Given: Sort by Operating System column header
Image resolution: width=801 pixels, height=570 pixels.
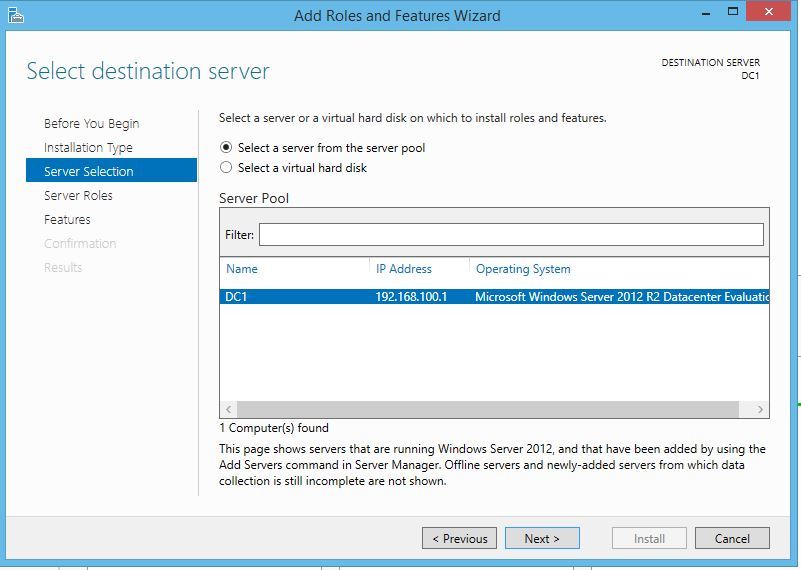Looking at the screenshot, I should click(523, 269).
